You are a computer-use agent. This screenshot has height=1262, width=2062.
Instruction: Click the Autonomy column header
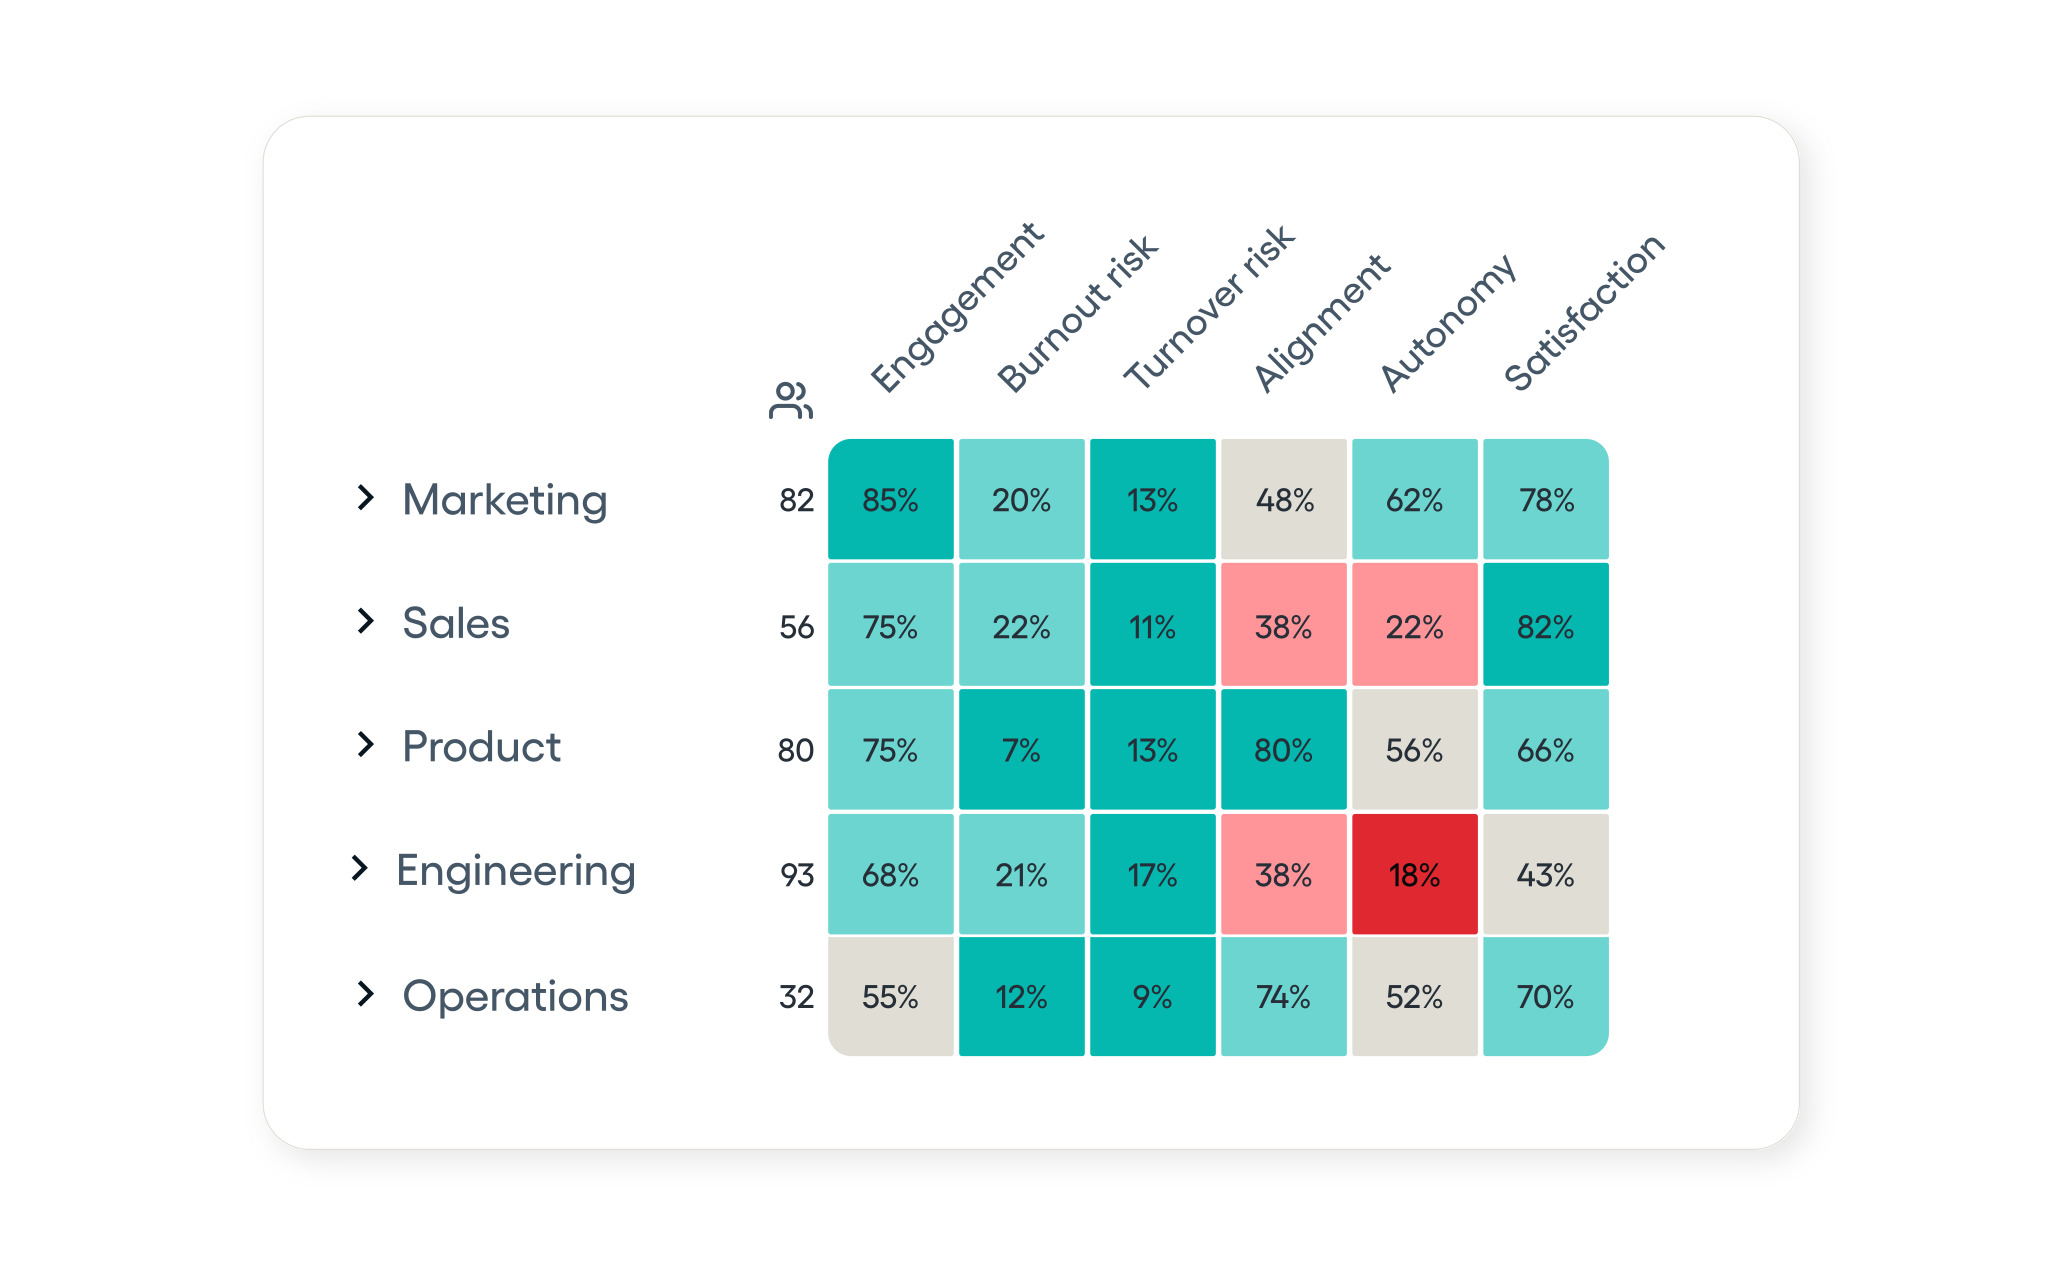point(1447,323)
